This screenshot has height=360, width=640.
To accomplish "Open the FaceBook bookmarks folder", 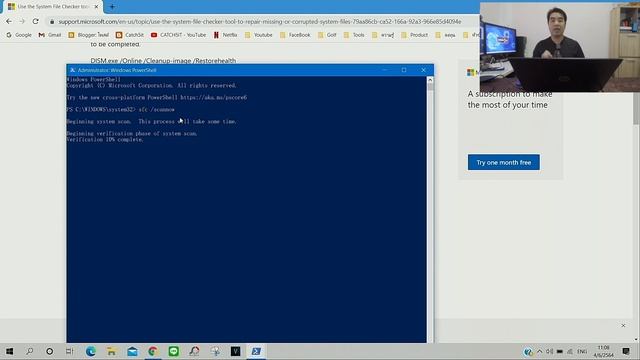I will tap(295, 35).
